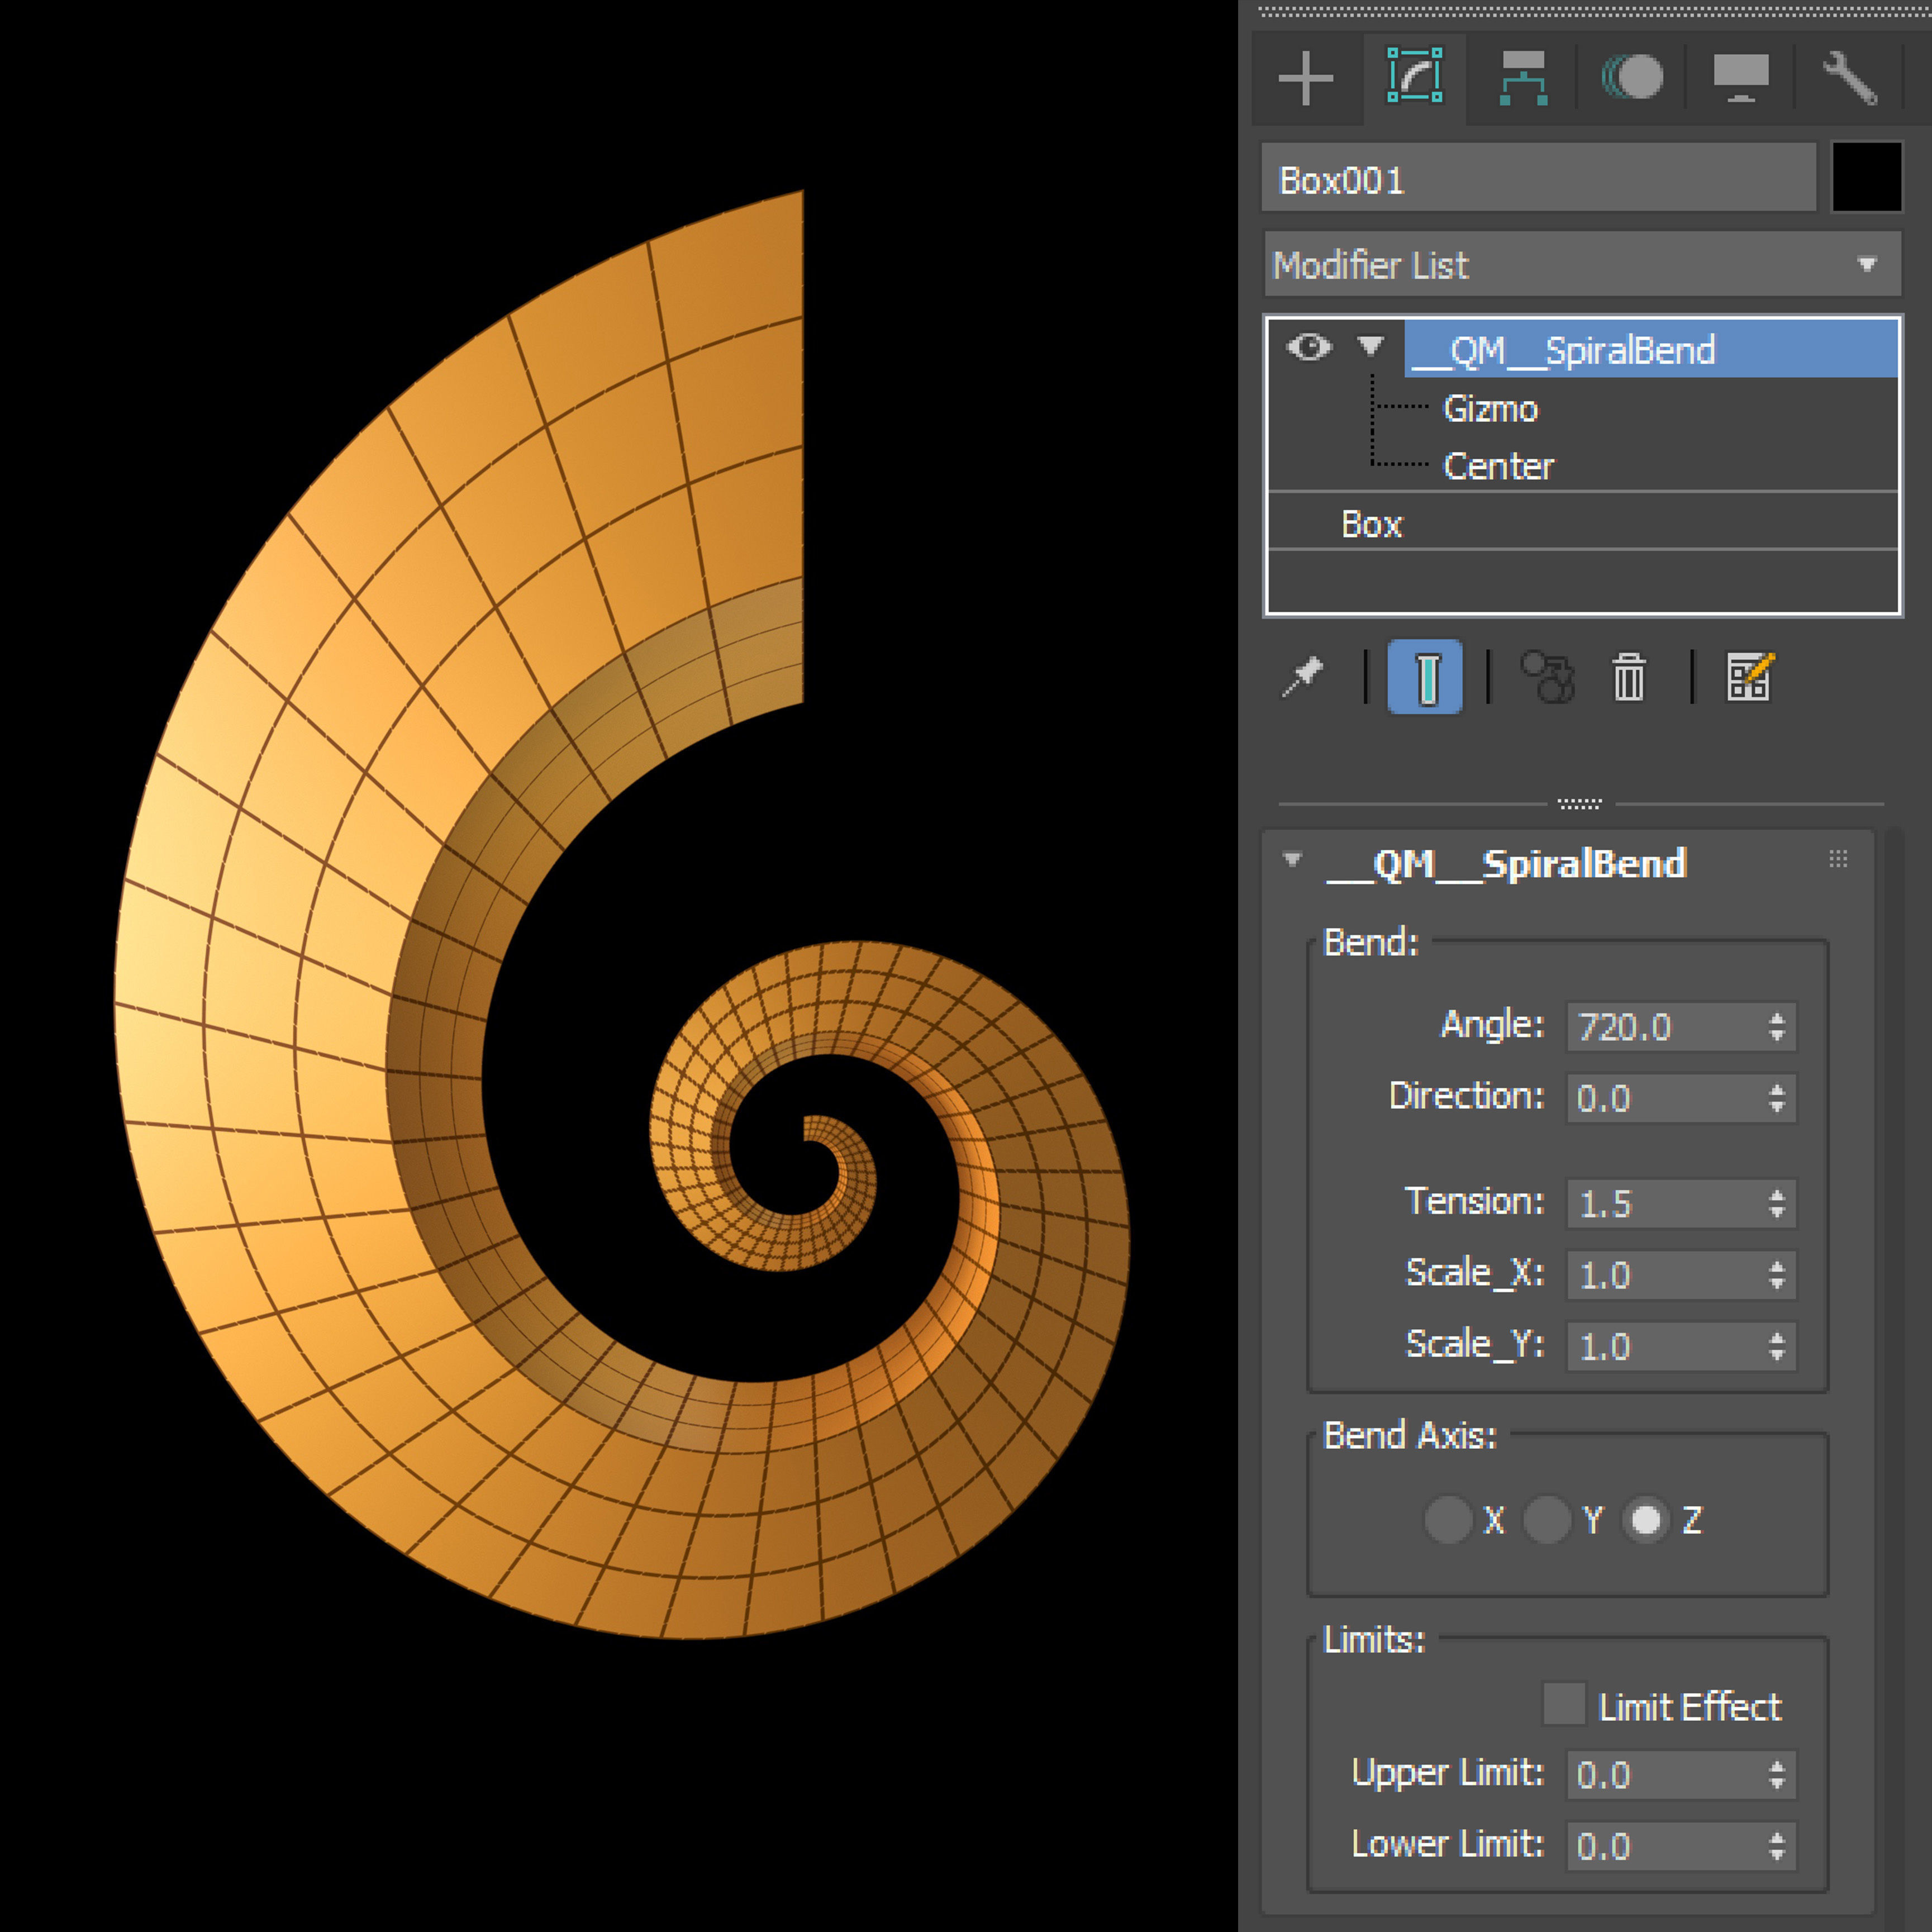1932x1932 pixels.
Task: Click the Scale_Y value field
Action: [x=1664, y=1346]
